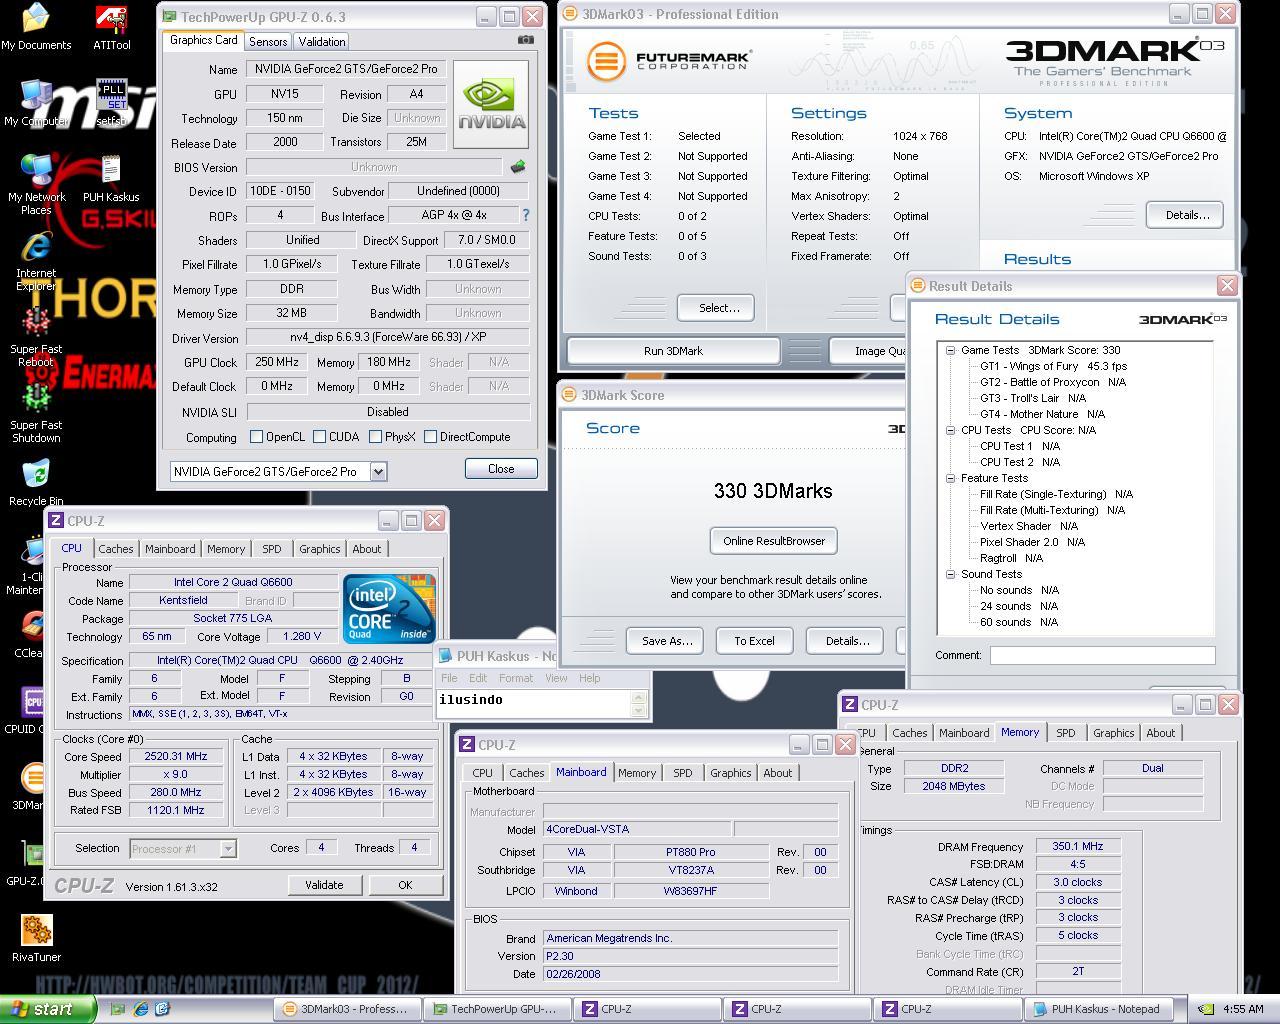1280x1024 pixels.
Task: Click the Online ResultBrowser button
Action: (x=774, y=541)
